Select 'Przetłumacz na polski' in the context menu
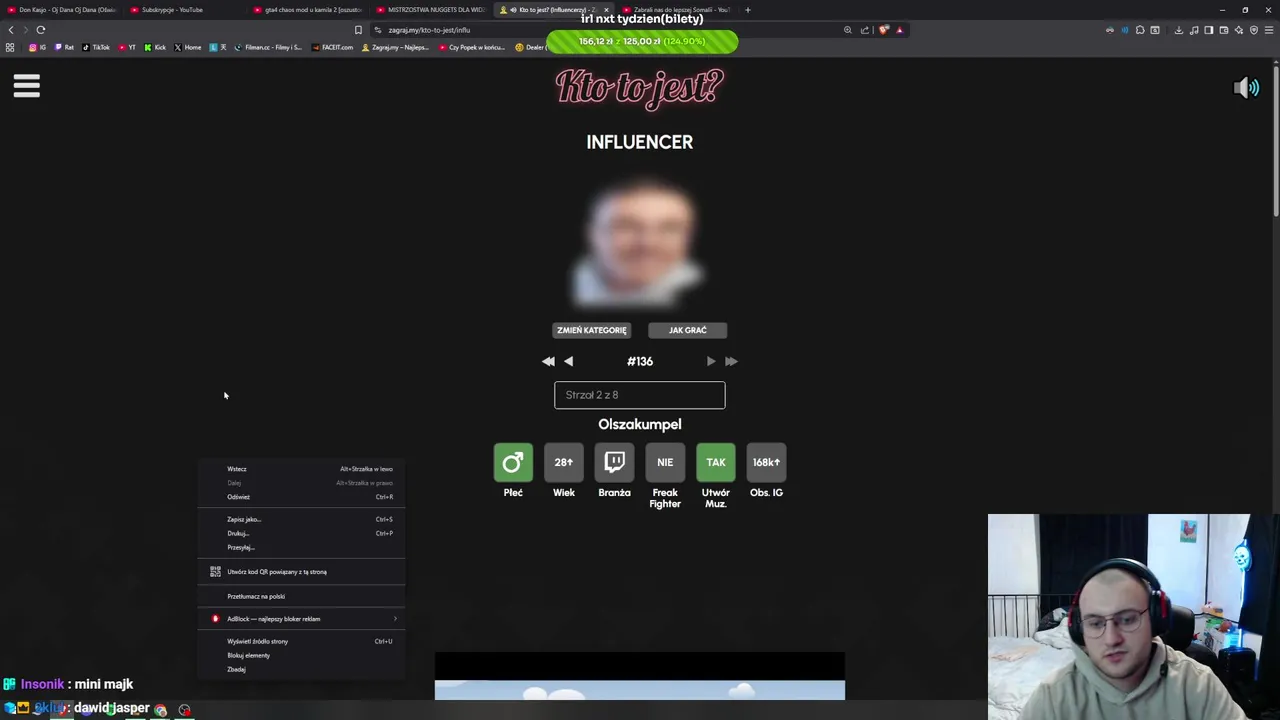1280x720 pixels. point(301,597)
